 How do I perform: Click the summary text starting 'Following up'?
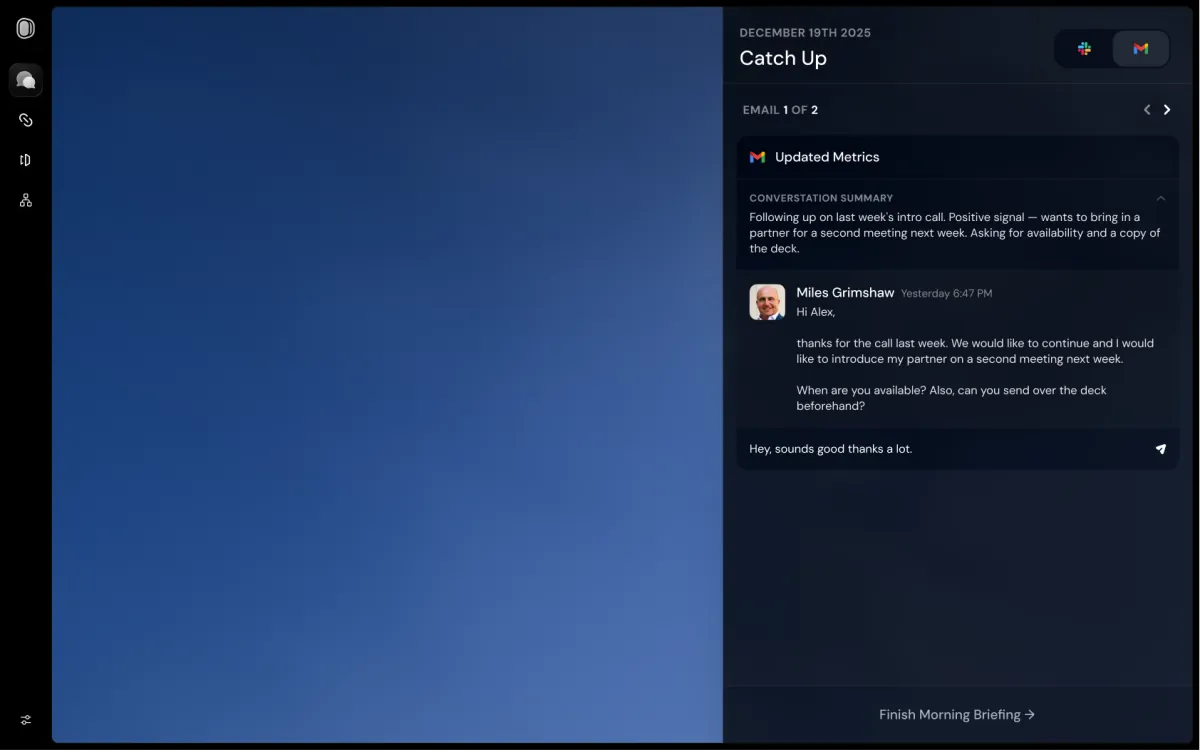click(x=955, y=233)
